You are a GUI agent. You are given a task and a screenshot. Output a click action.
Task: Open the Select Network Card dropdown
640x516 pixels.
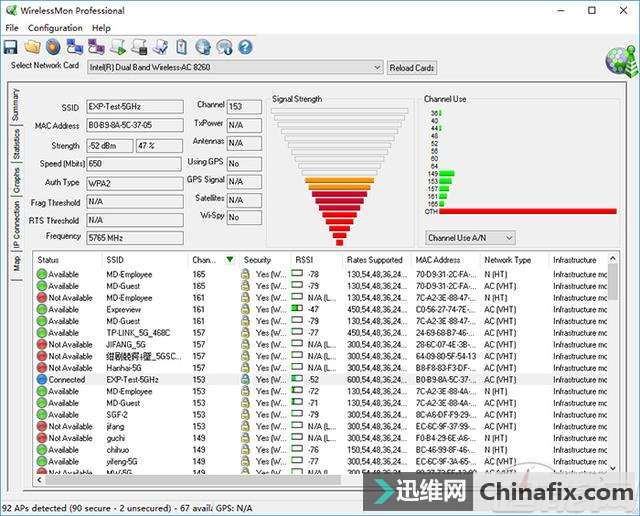[x=376, y=68]
